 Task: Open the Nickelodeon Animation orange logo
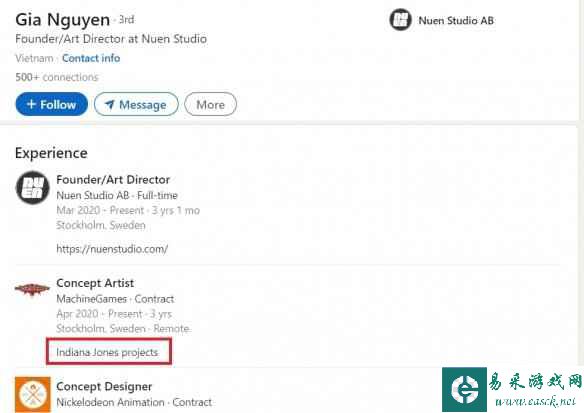click(33, 394)
